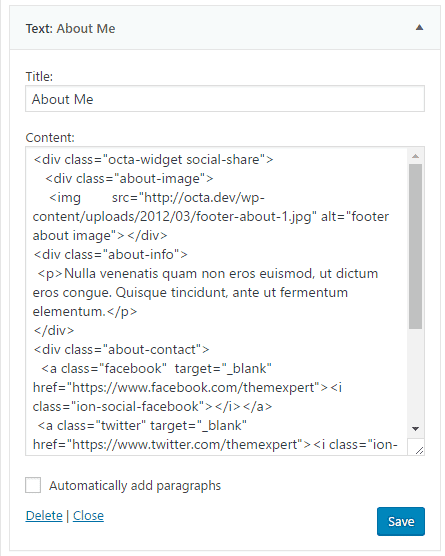Enable Automatically add paragraphs checkbox
445x556 pixels.
(x=33, y=485)
